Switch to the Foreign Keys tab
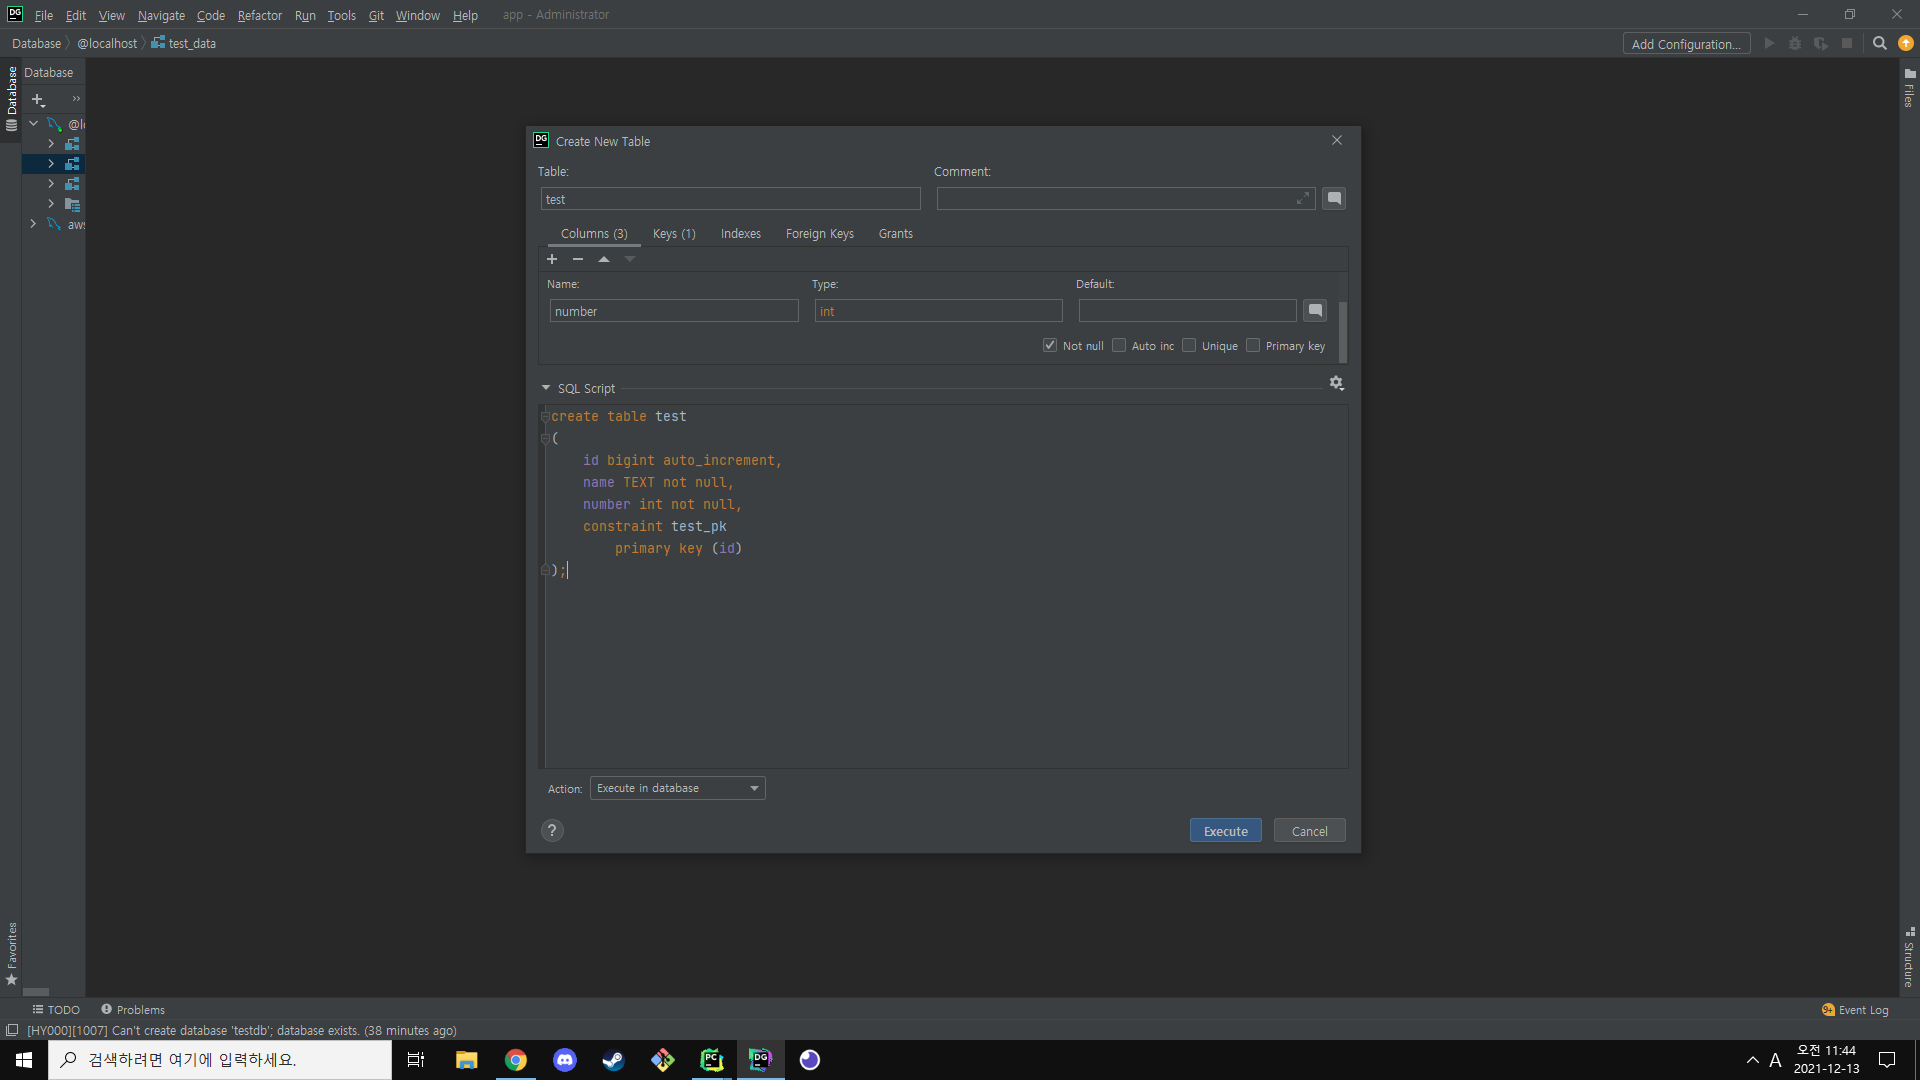 (819, 233)
